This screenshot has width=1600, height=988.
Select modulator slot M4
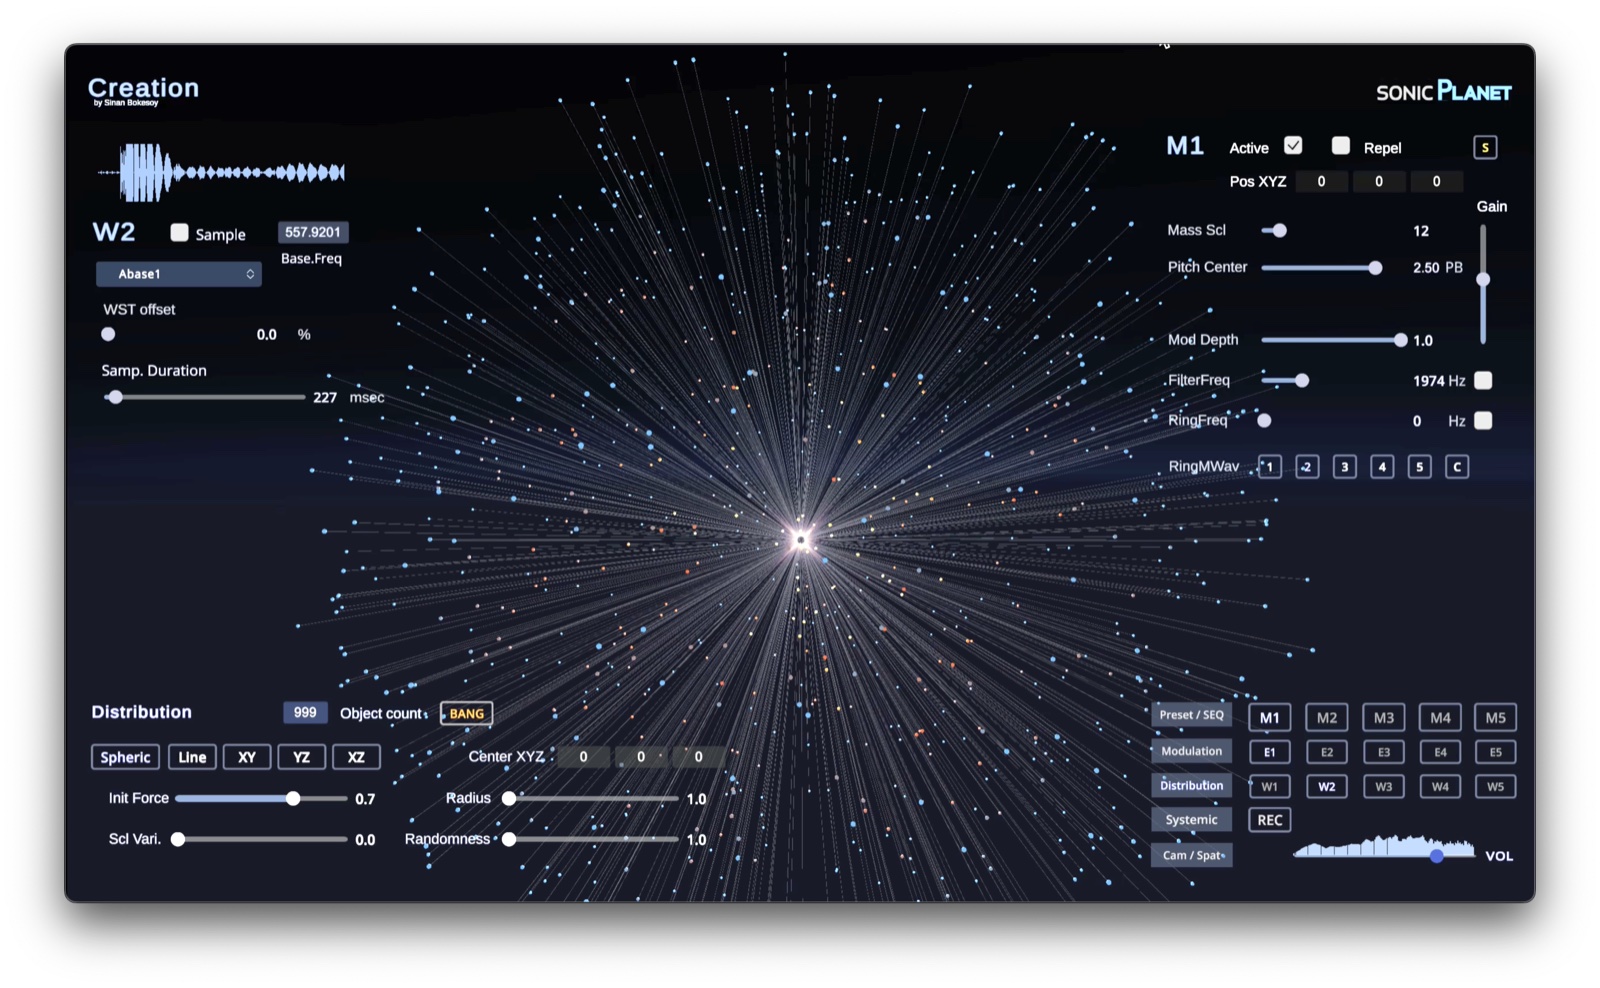pyautogui.click(x=1440, y=717)
